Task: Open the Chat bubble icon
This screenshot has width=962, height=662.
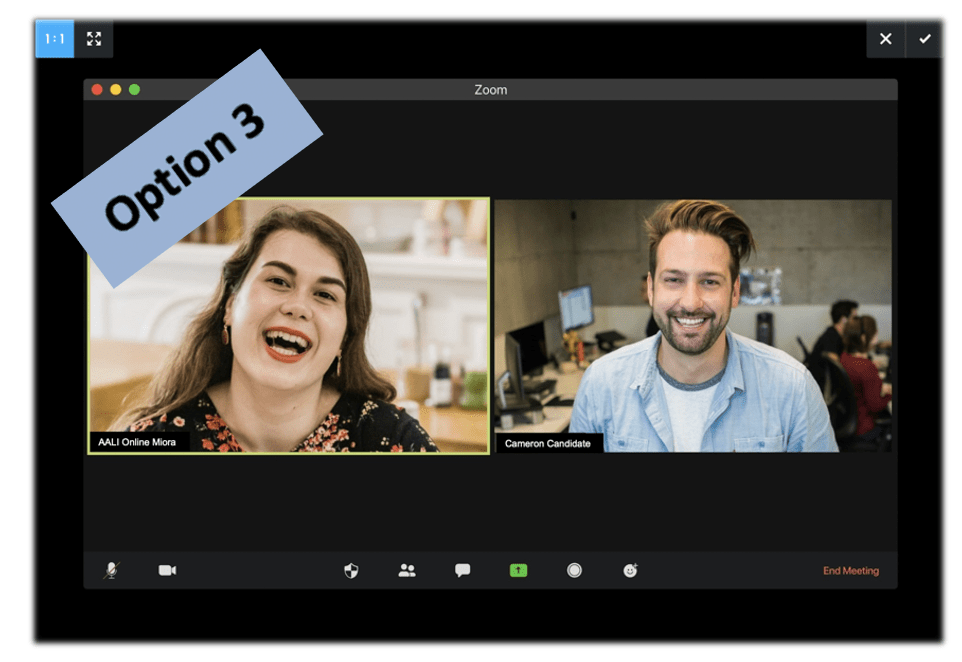Action: 463,571
